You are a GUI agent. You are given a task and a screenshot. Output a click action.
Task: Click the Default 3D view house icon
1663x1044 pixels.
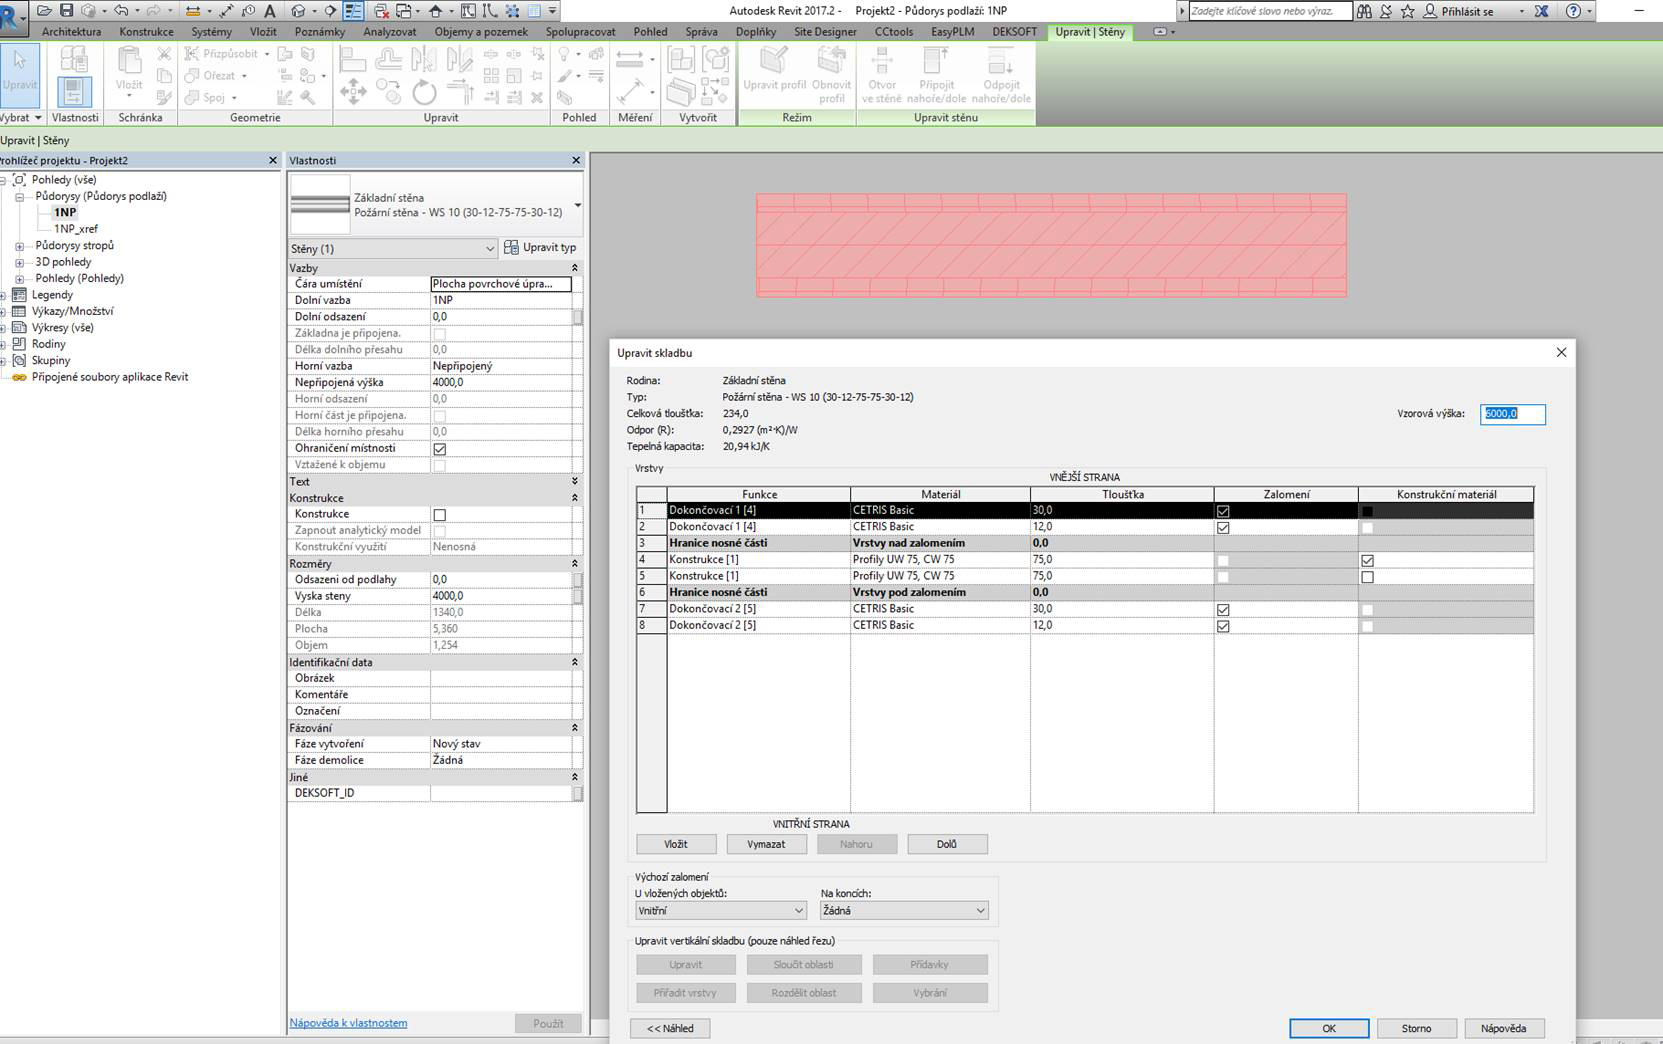(299, 11)
